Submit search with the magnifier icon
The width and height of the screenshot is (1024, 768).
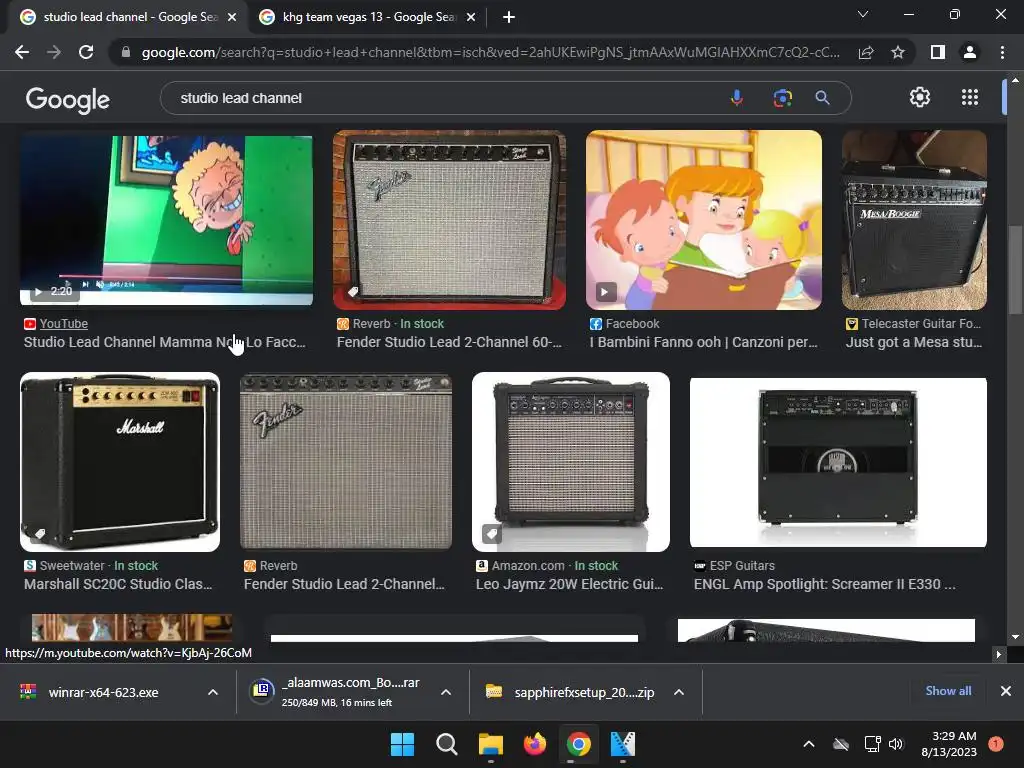click(x=822, y=98)
